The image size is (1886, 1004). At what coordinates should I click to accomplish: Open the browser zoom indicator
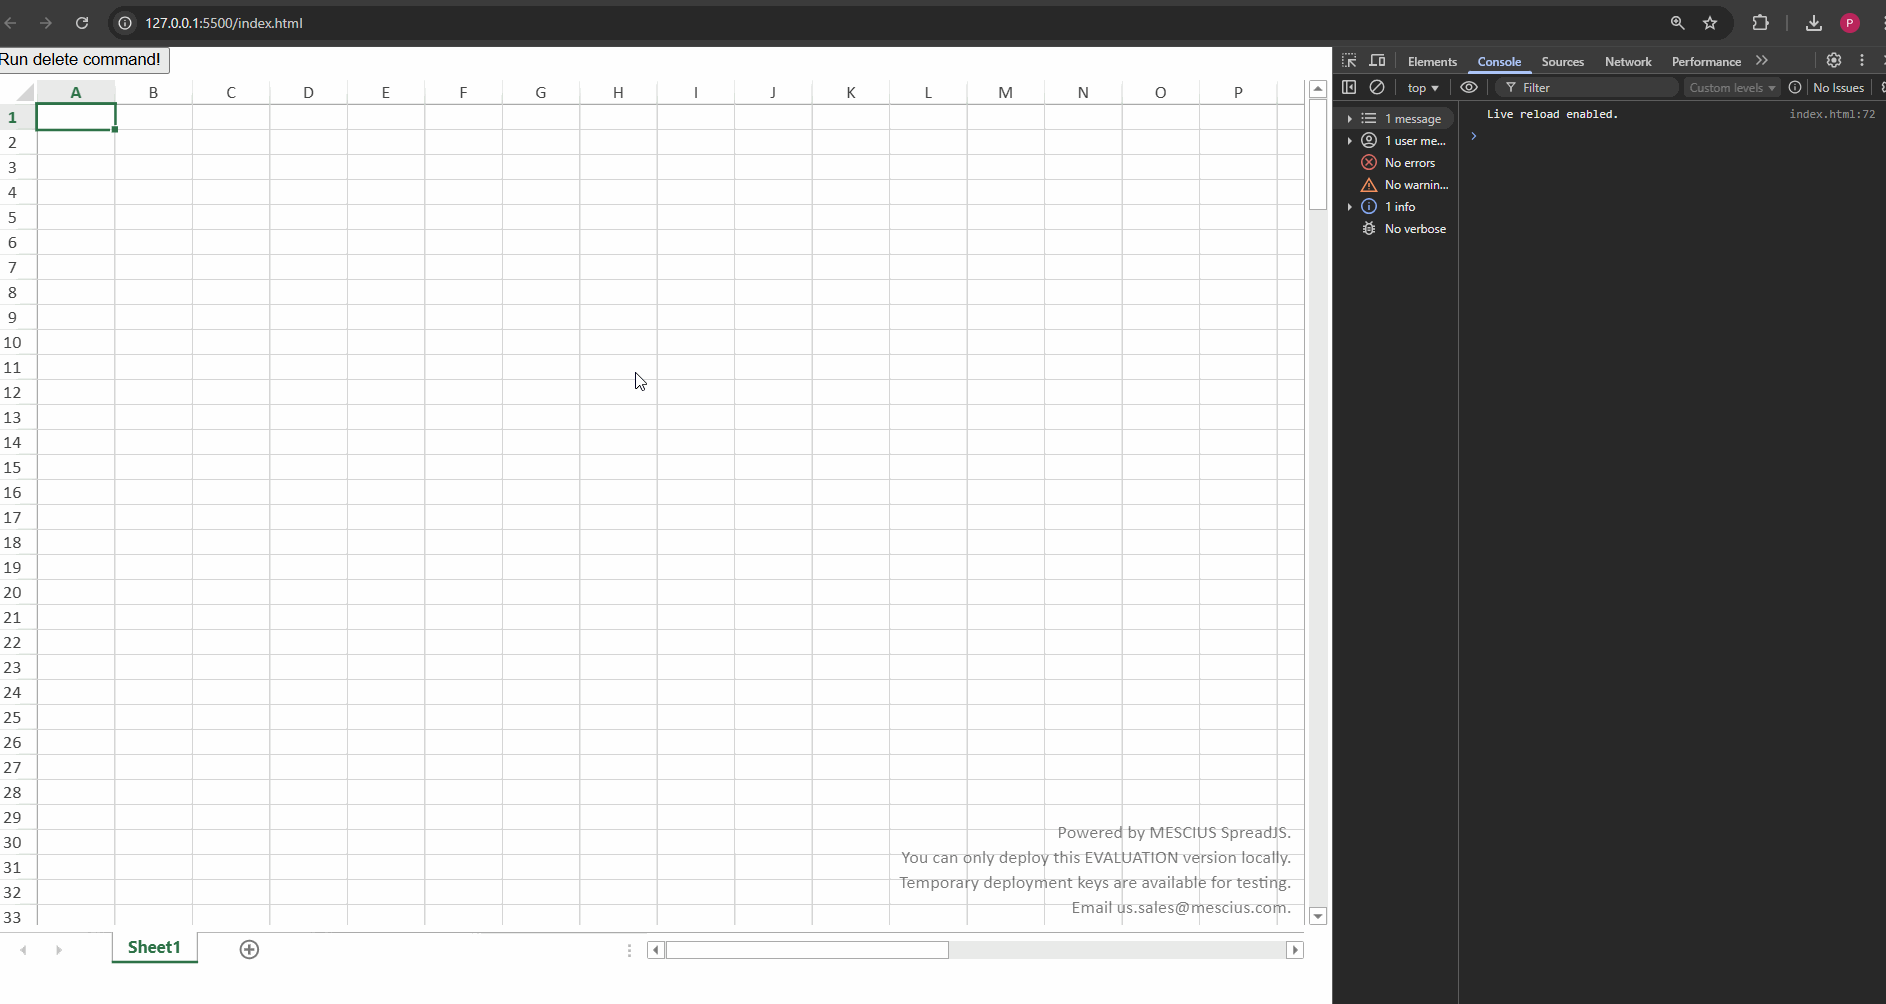coord(1678,22)
